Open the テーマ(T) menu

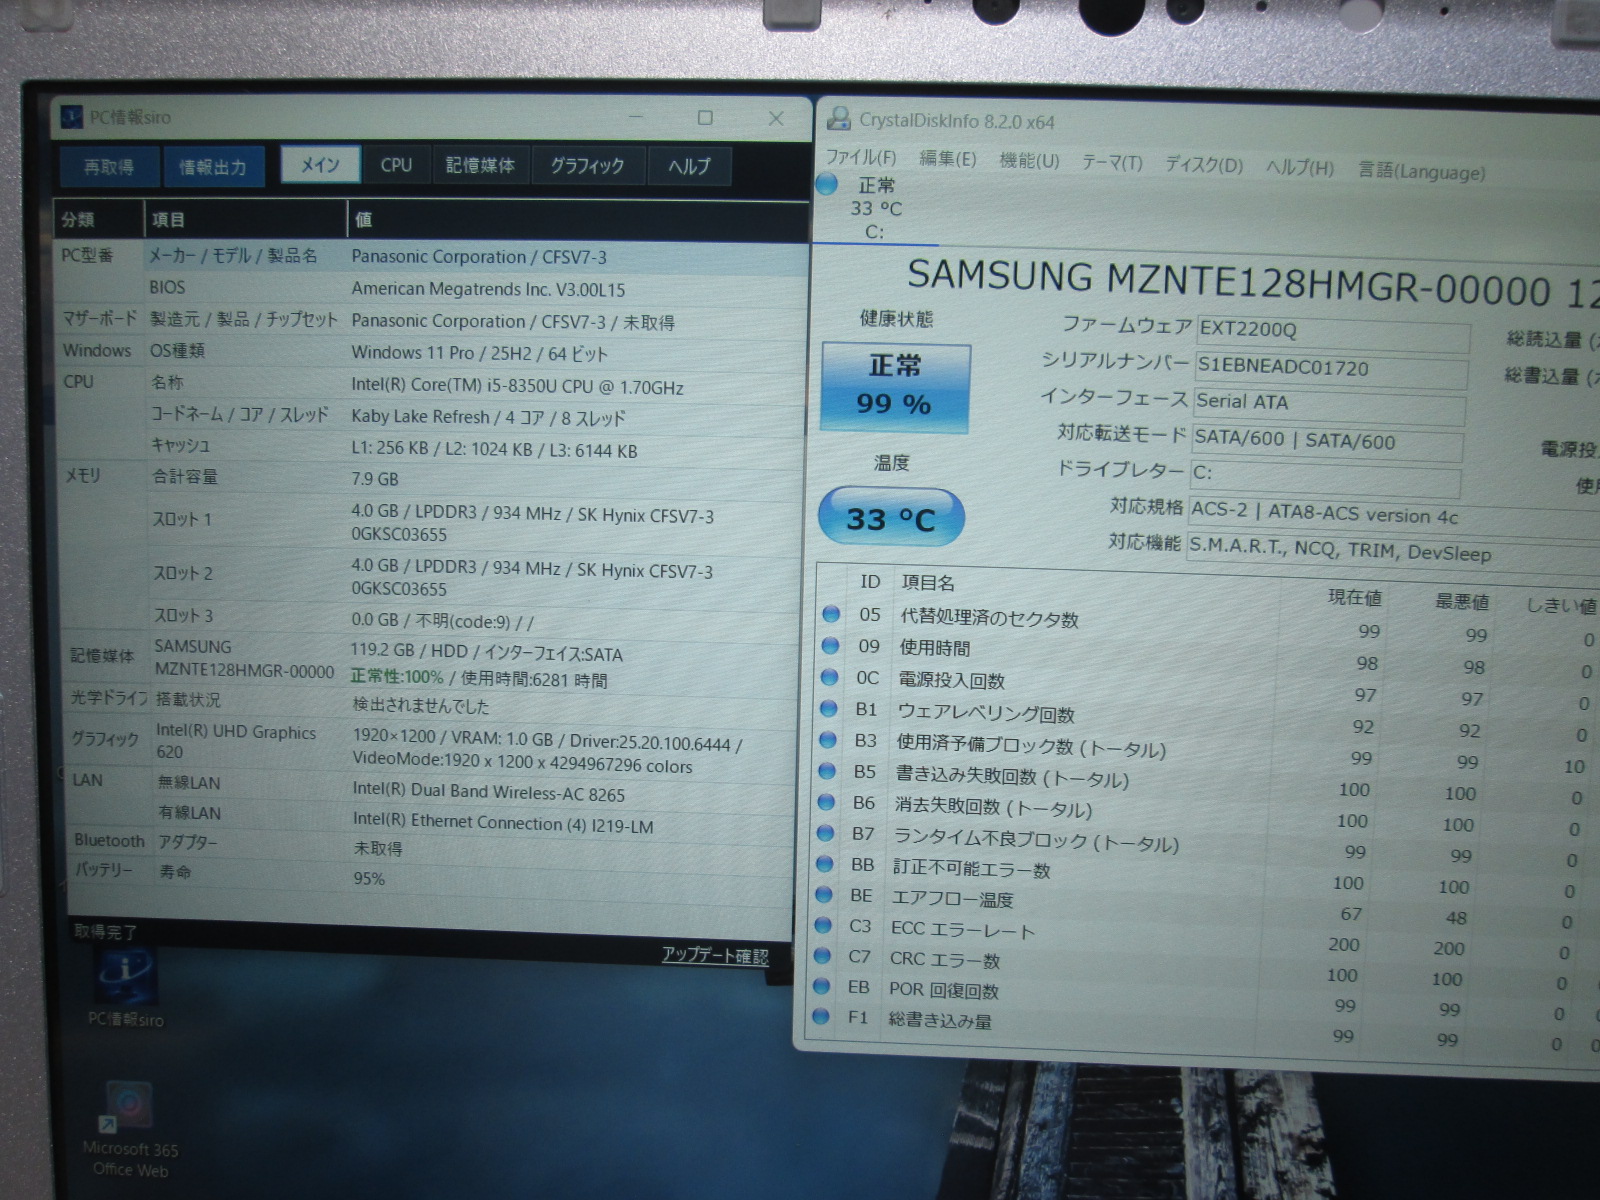[x=1112, y=163]
